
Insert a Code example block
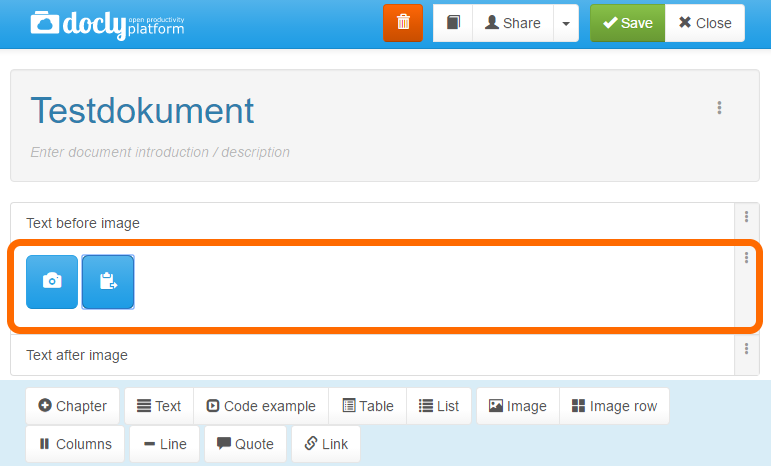261,406
